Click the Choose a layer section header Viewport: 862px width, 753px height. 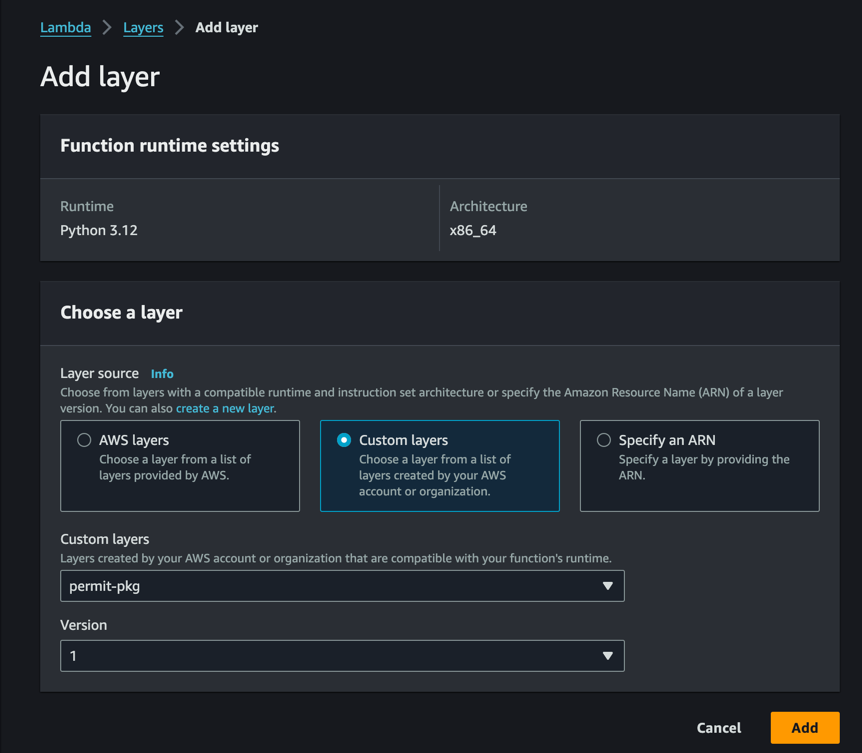(x=121, y=312)
